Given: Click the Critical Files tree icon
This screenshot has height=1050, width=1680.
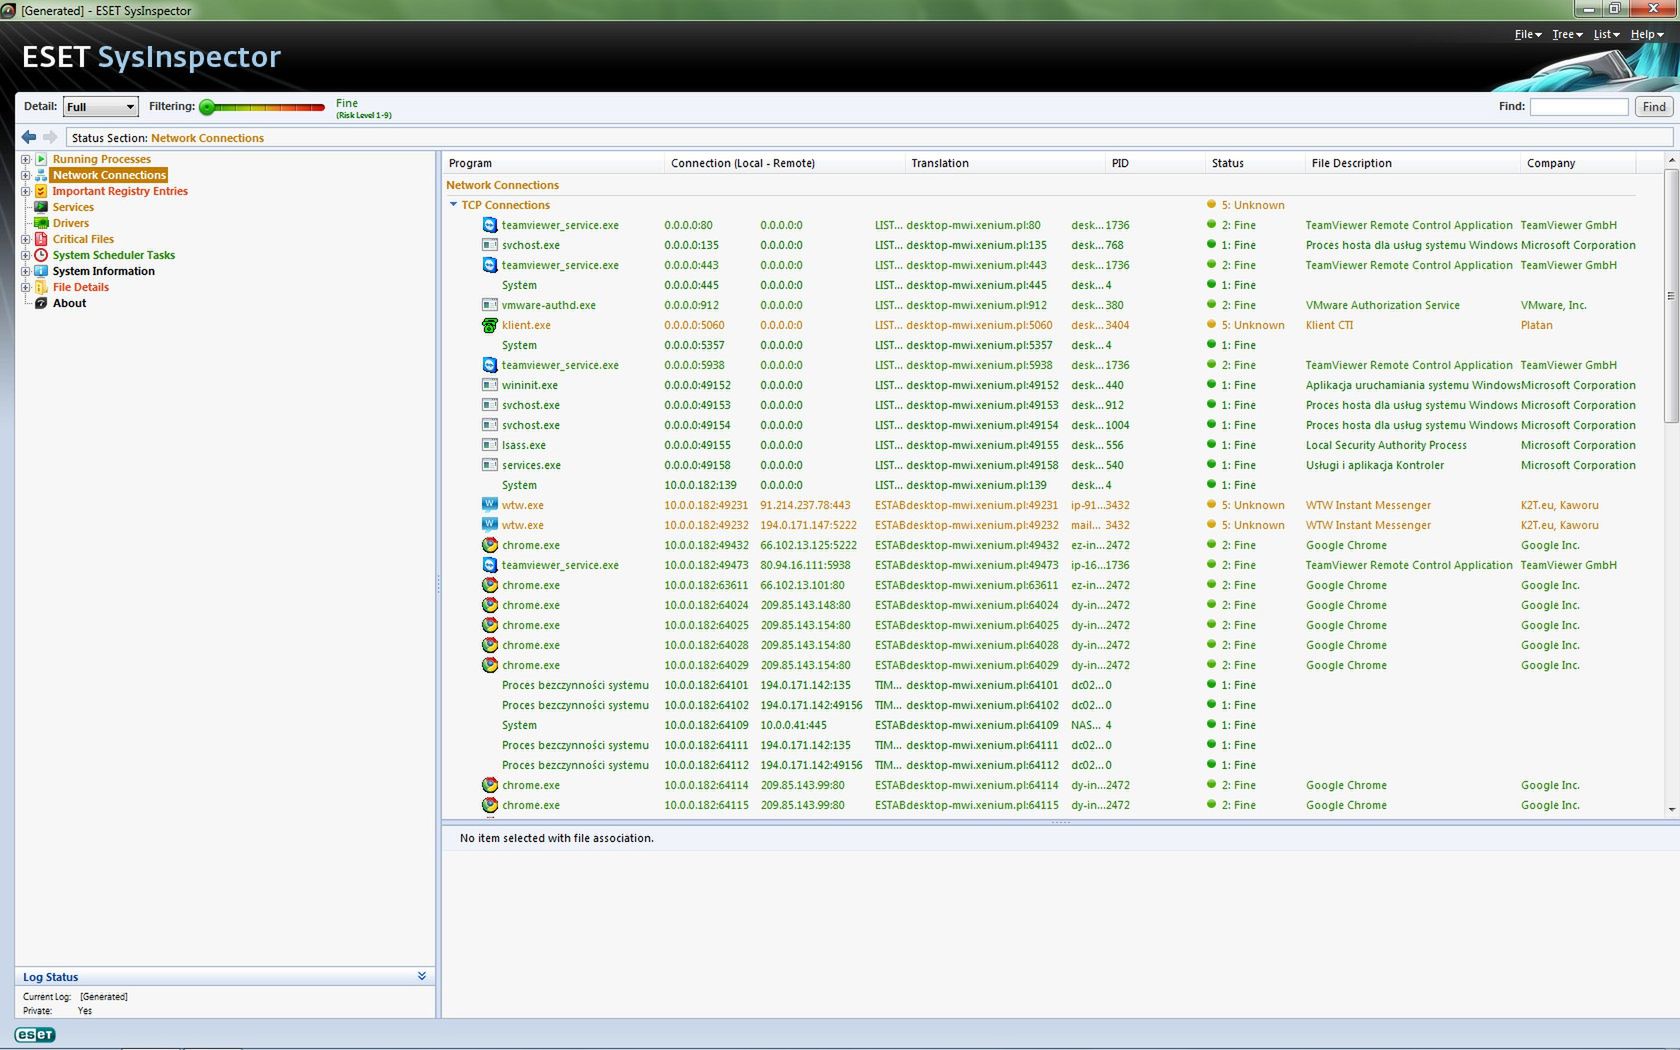Looking at the screenshot, I should coord(41,239).
